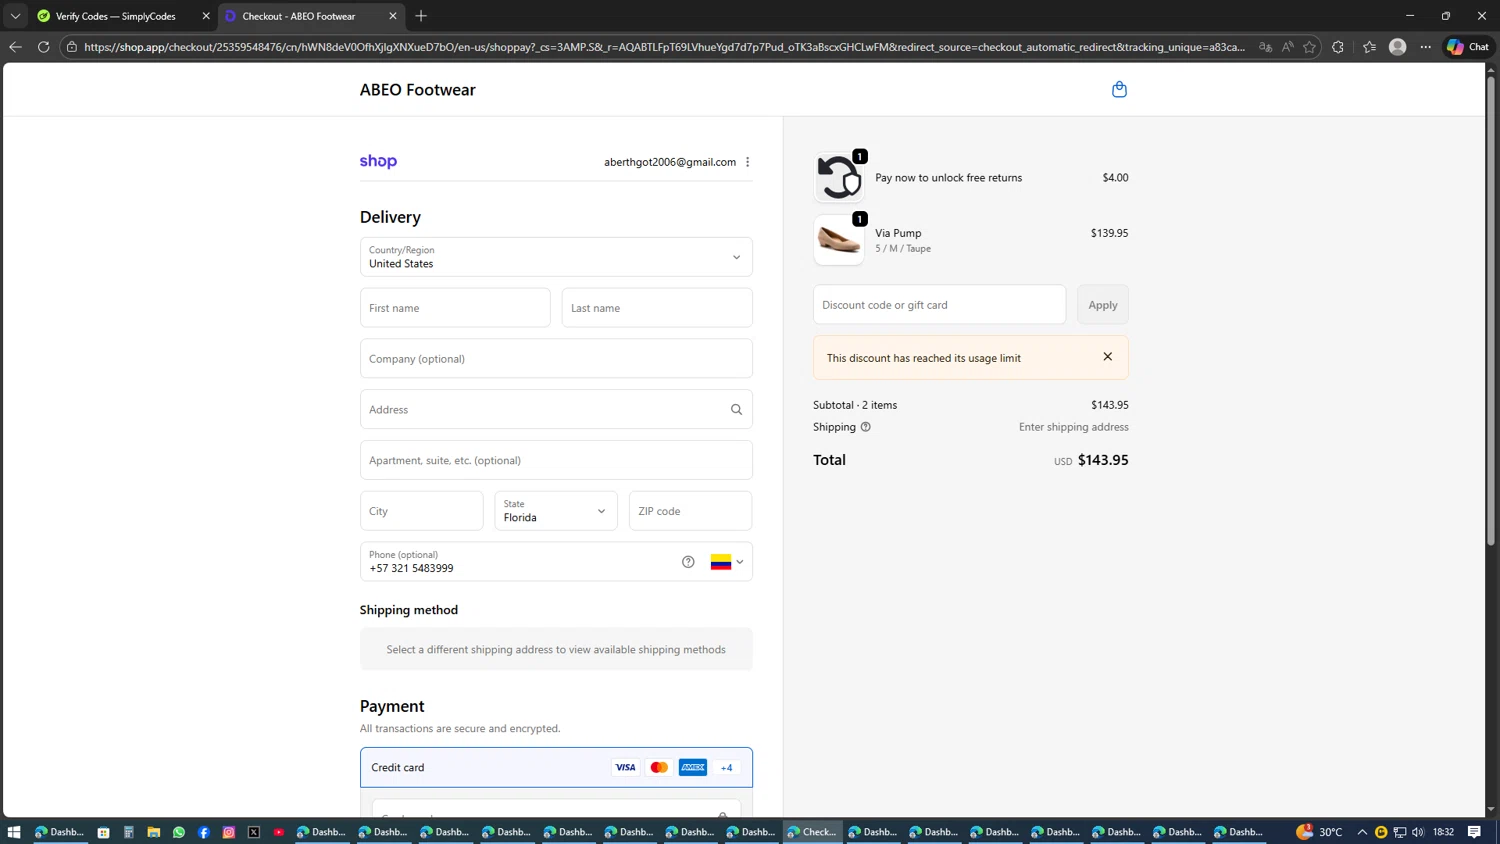Focus the Last name field
Viewport: 1500px width, 844px height.
(657, 308)
